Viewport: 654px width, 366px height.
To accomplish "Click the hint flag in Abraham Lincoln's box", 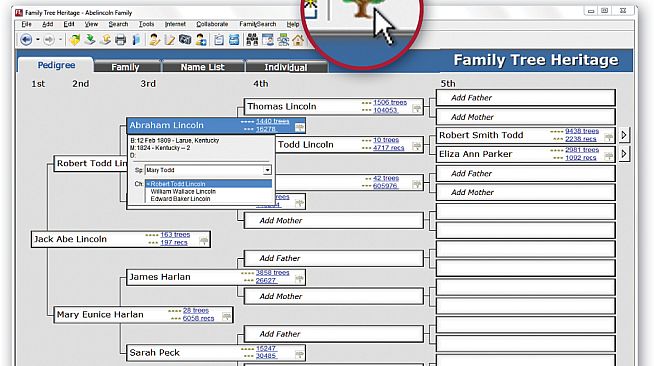I will tap(299, 128).
